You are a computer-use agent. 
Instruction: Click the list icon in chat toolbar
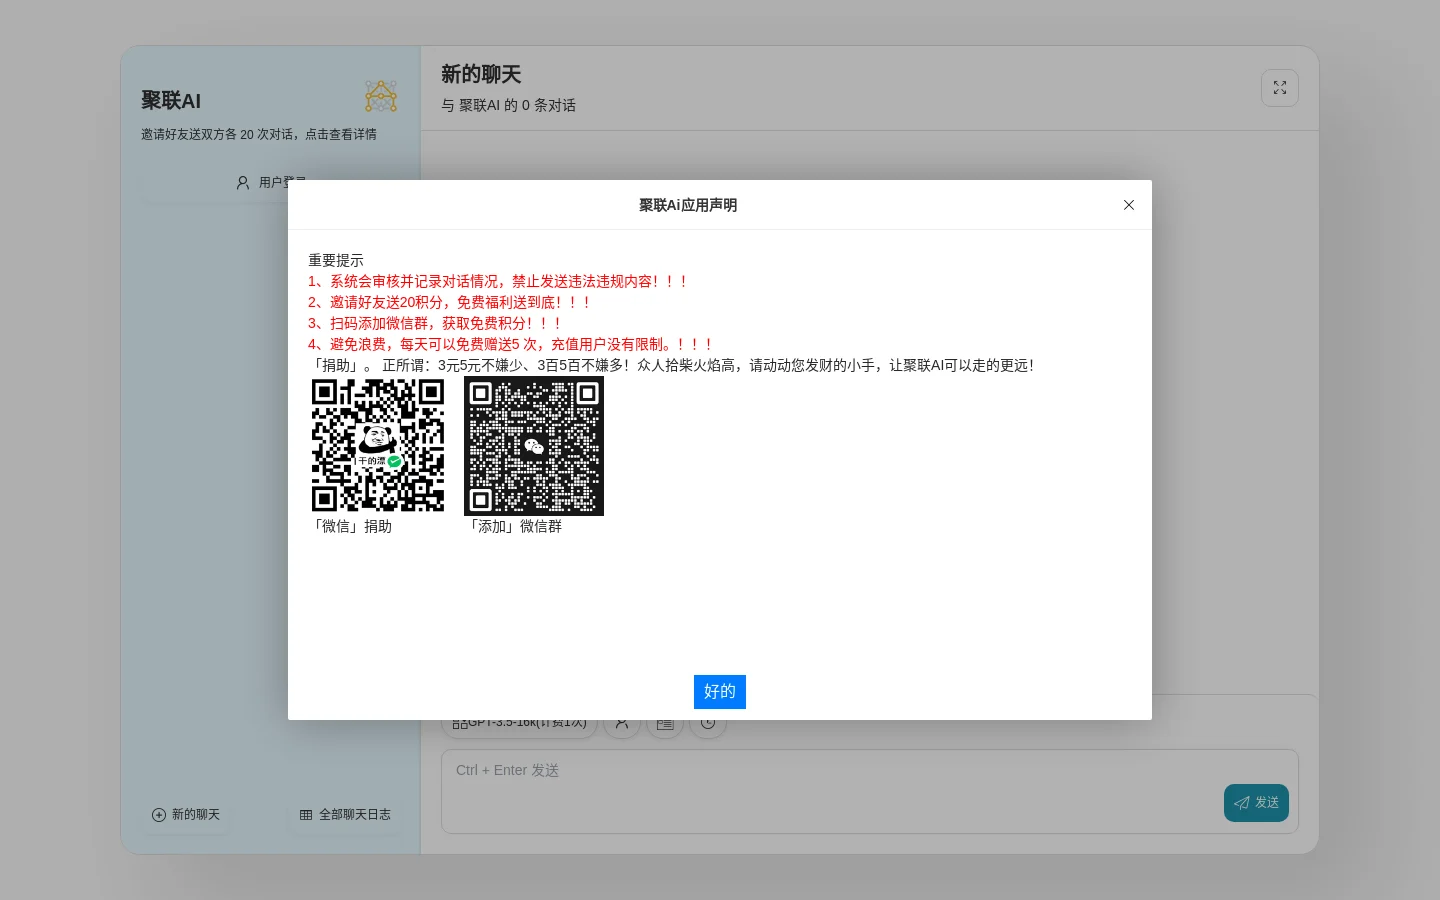pos(665,722)
